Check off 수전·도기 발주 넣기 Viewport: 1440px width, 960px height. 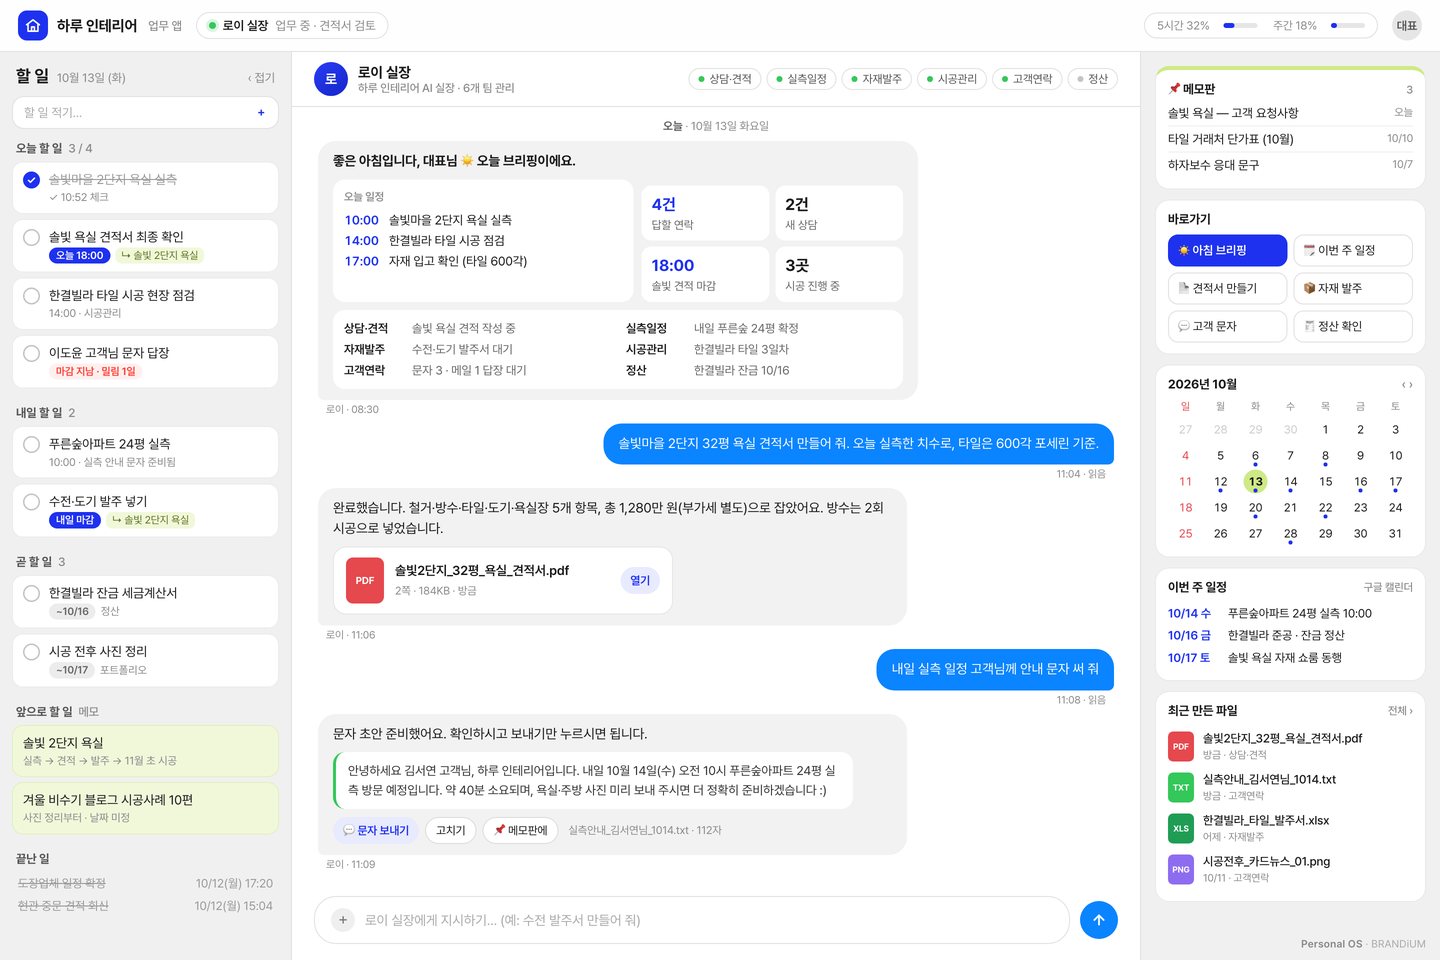(x=32, y=502)
